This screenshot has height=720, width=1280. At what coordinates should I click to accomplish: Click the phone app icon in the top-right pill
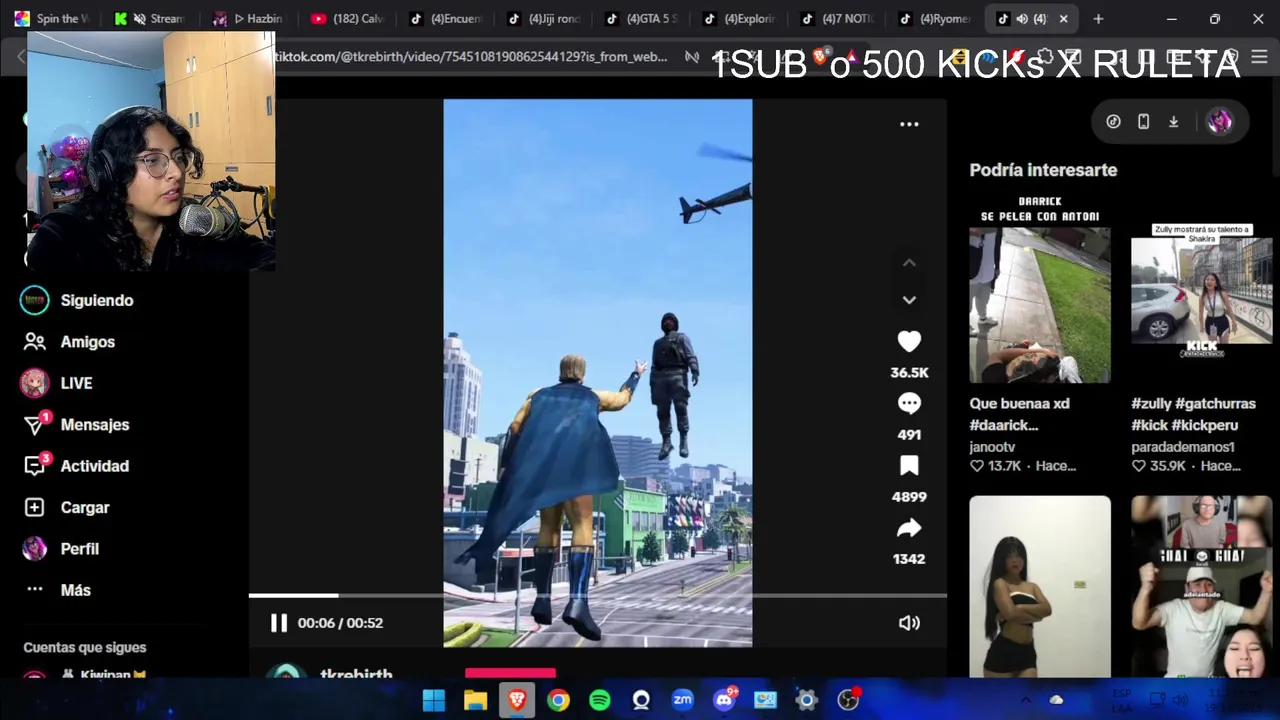1143,122
